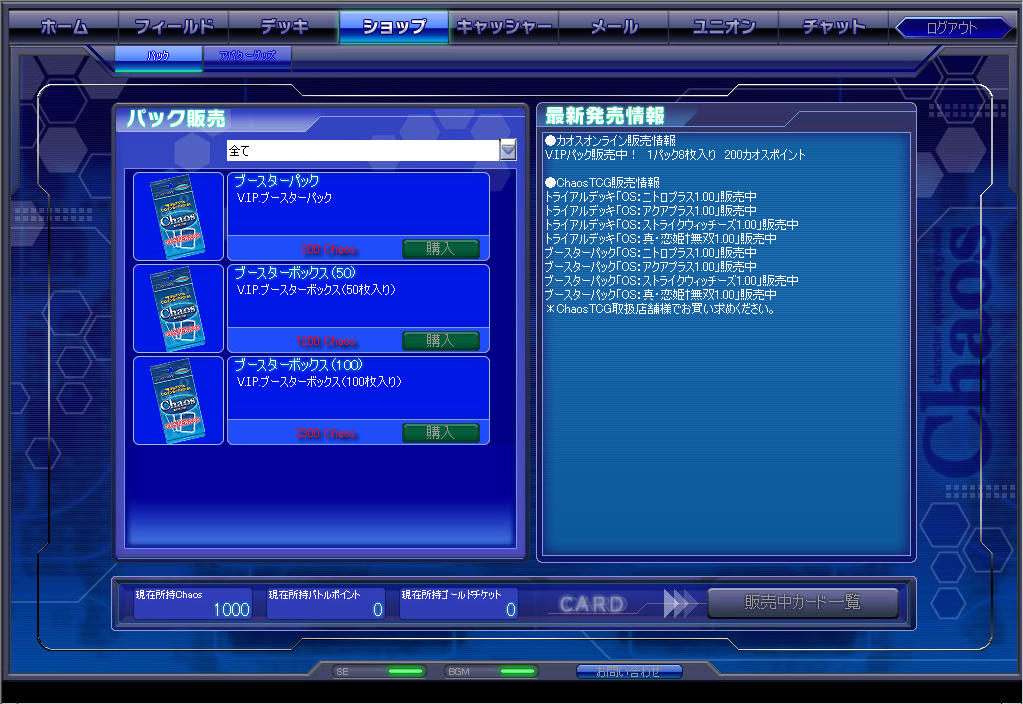Image resolution: width=1023 pixels, height=704 pixels.
Task: Click the 現在所持バトルポイント value
Action: (x=378, y=609)
